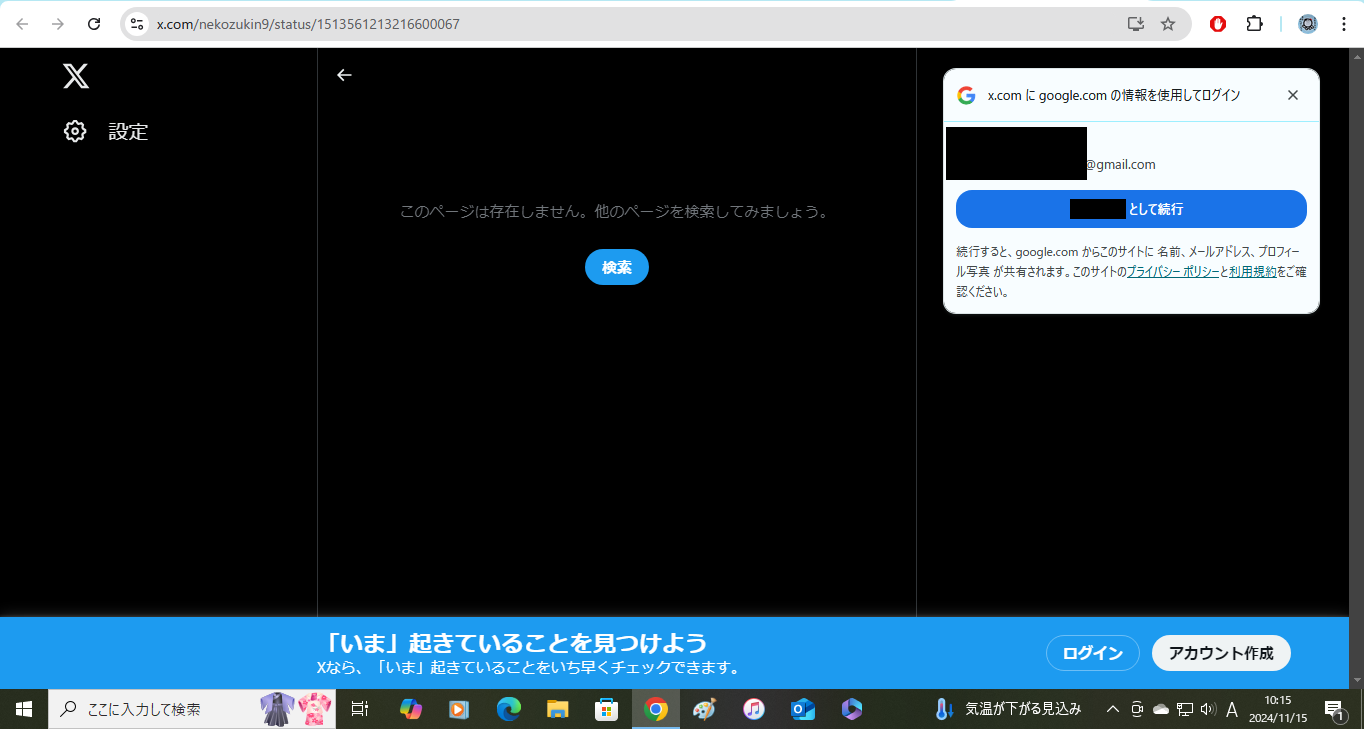Open the プライバシー ポリシー link
This screenshot has height=731, width=1364.
pos(1172,272)
